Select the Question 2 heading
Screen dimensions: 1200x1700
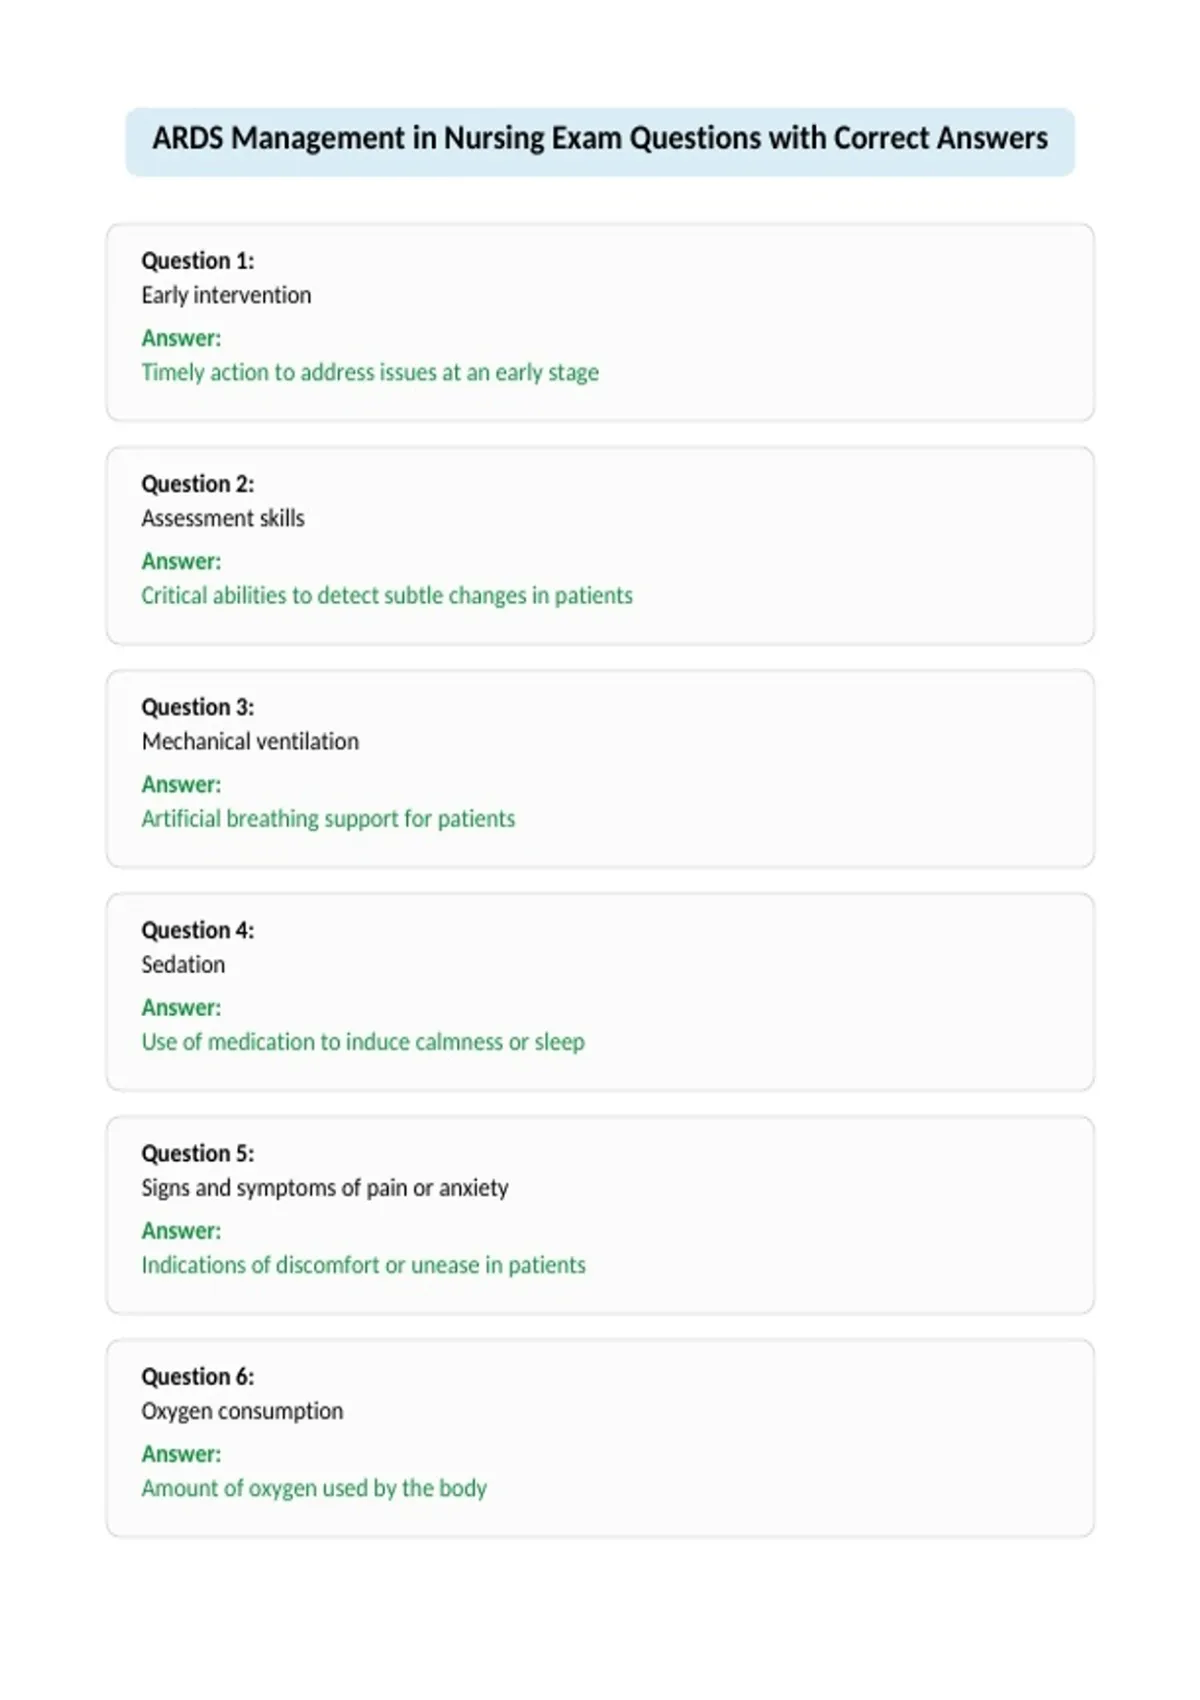(x=198, y=484)
